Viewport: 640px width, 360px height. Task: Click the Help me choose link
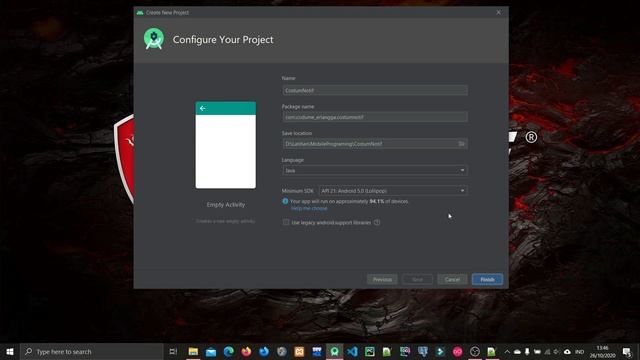tap(309, 209)
